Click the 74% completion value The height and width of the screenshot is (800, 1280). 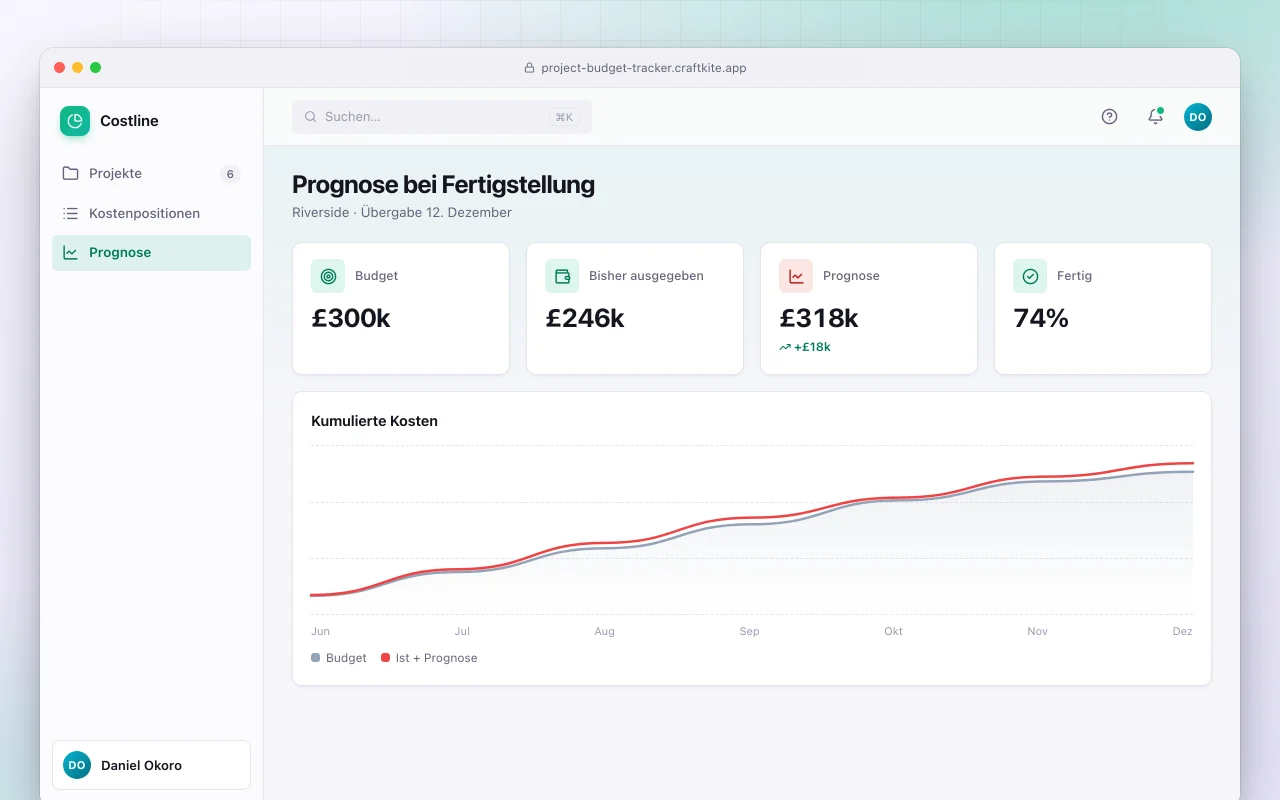tap(1041, 318)
